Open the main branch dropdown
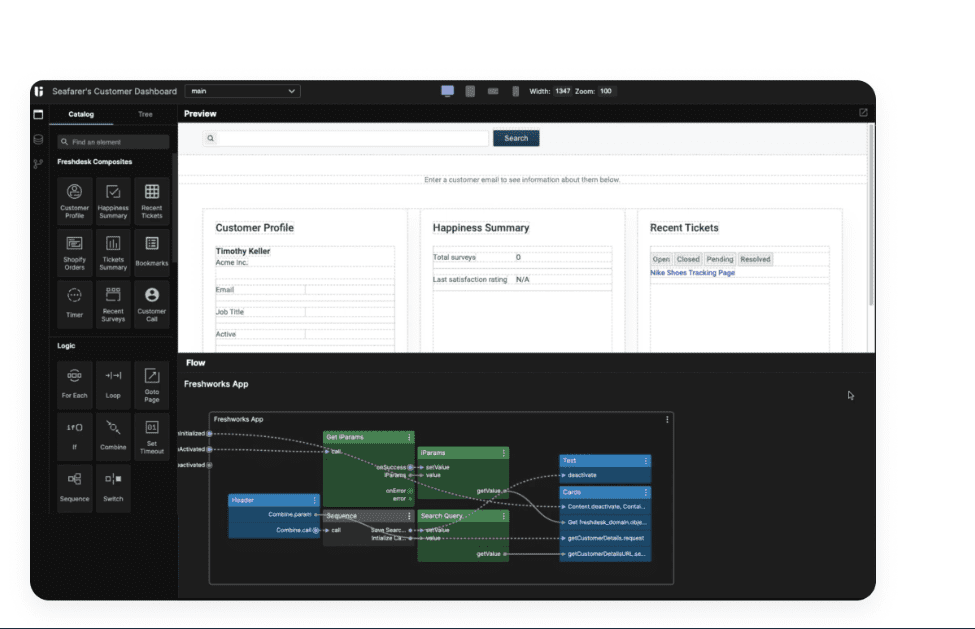Viewport: 975px width, 629px height. [x=243, y=91]
